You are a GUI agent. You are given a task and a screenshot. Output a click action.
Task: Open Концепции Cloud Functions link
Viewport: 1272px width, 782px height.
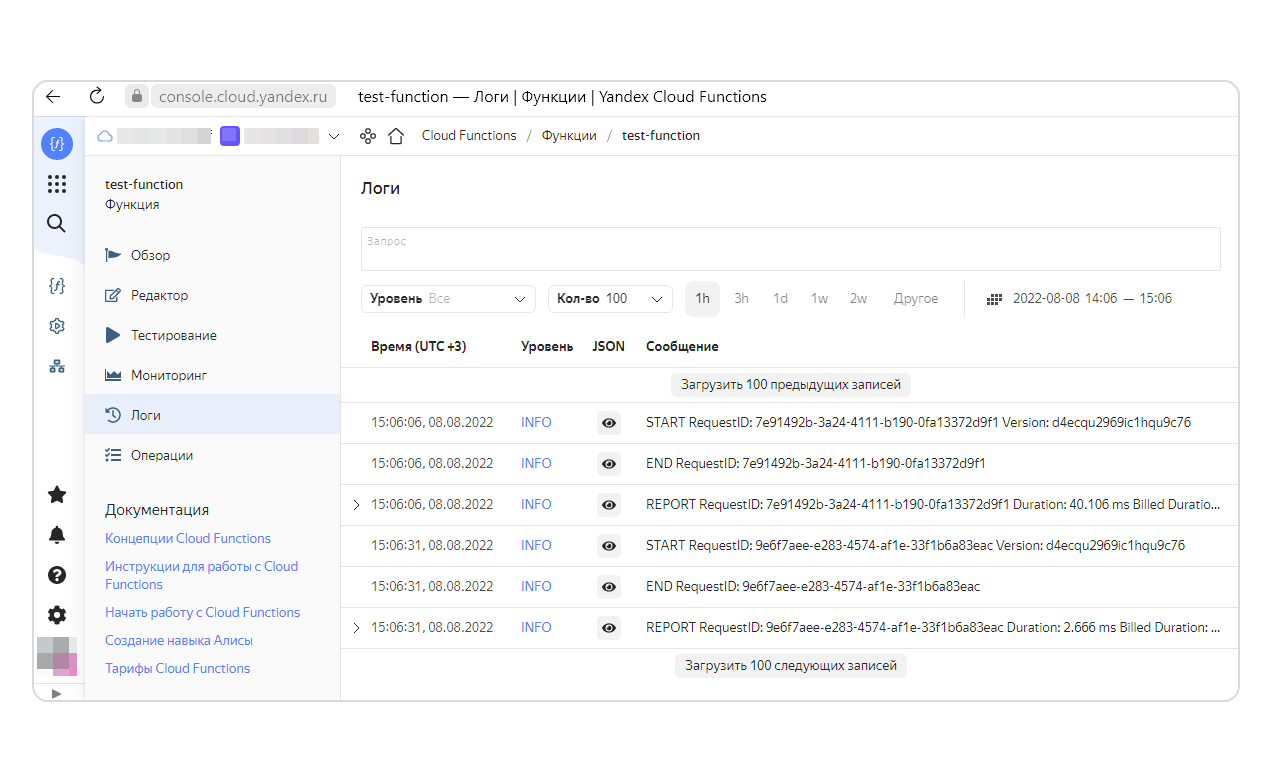188,538
